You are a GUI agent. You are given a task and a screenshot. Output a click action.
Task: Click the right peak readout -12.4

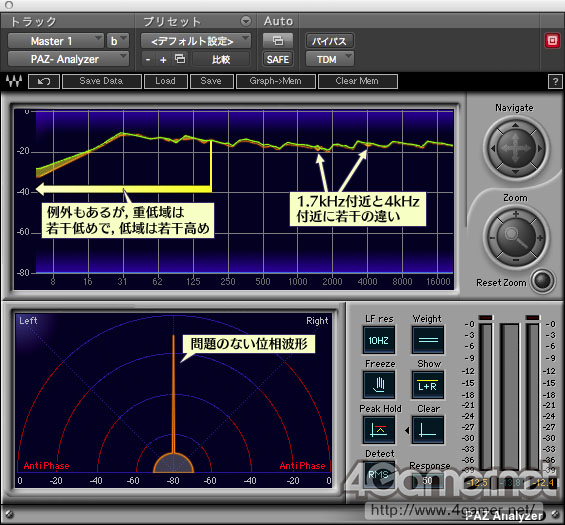(544, 483)
